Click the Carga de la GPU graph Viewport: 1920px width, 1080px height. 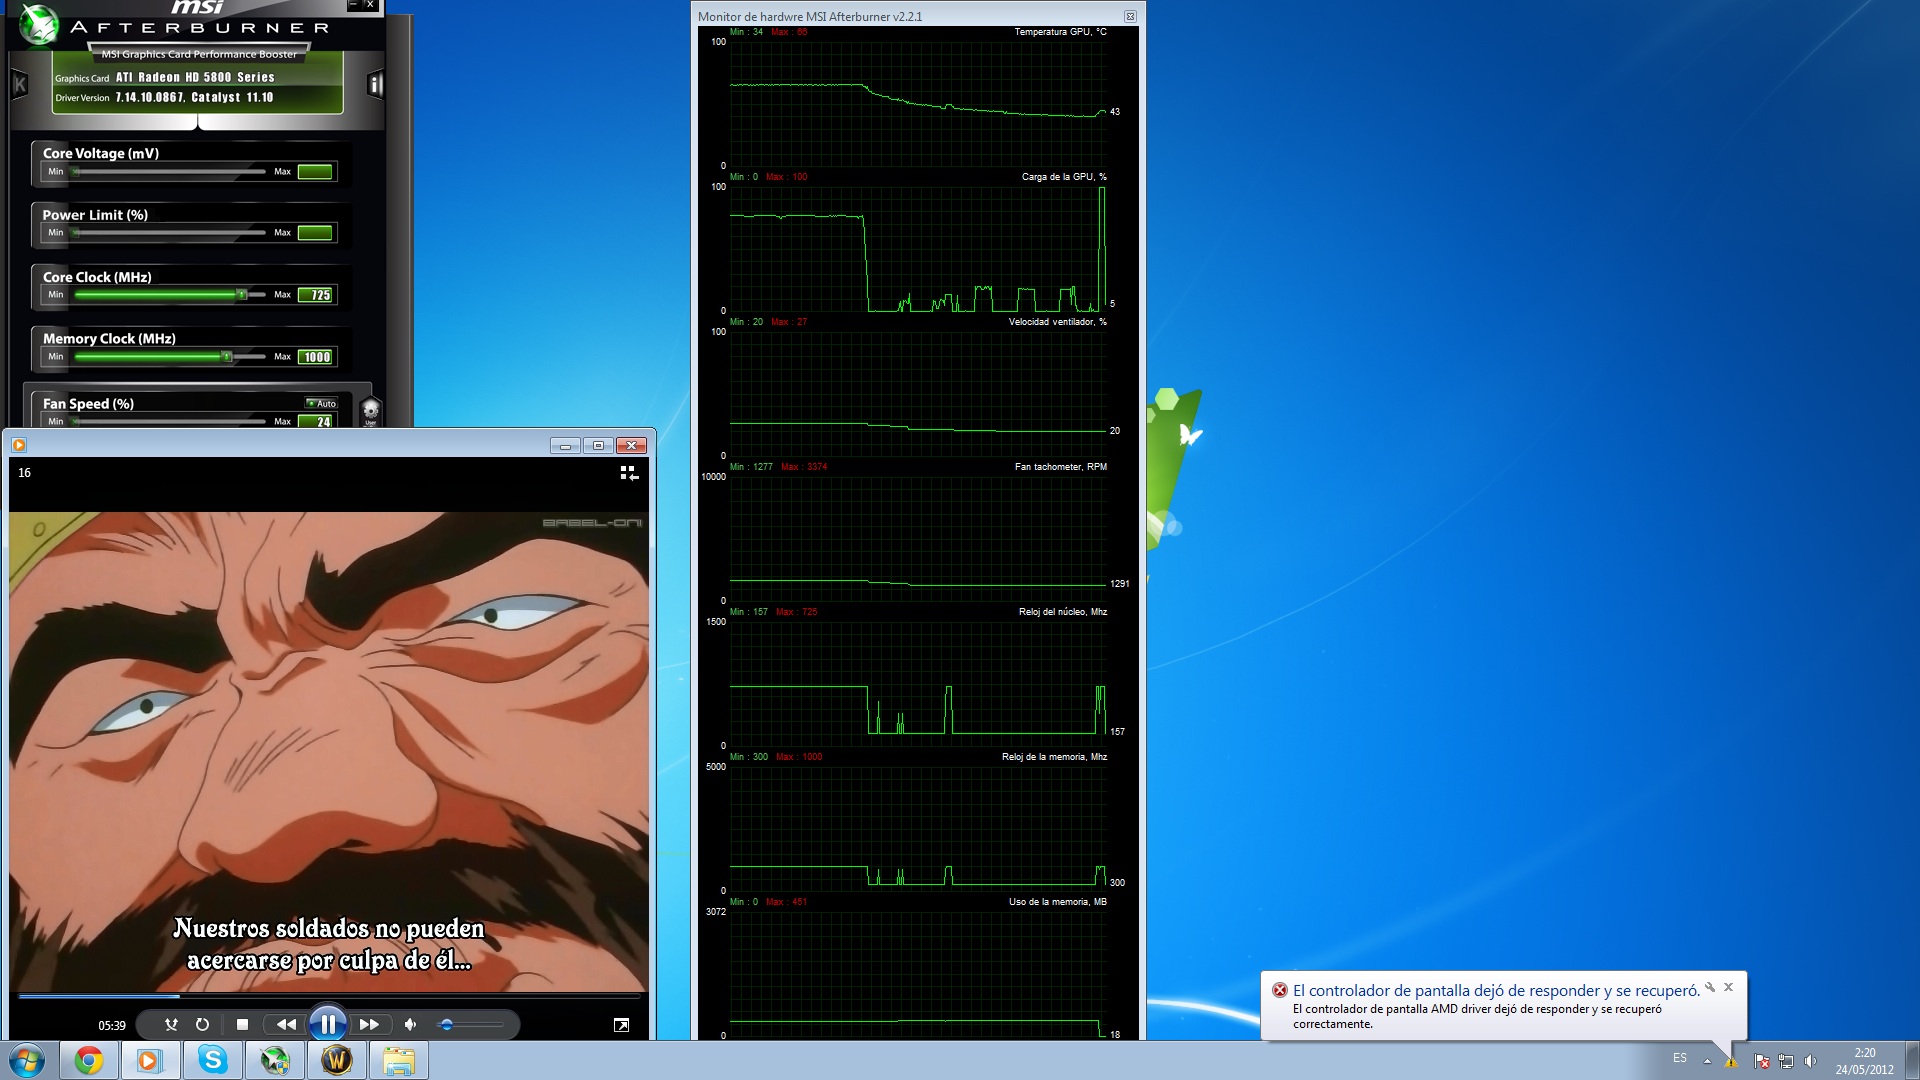[918, 249]
